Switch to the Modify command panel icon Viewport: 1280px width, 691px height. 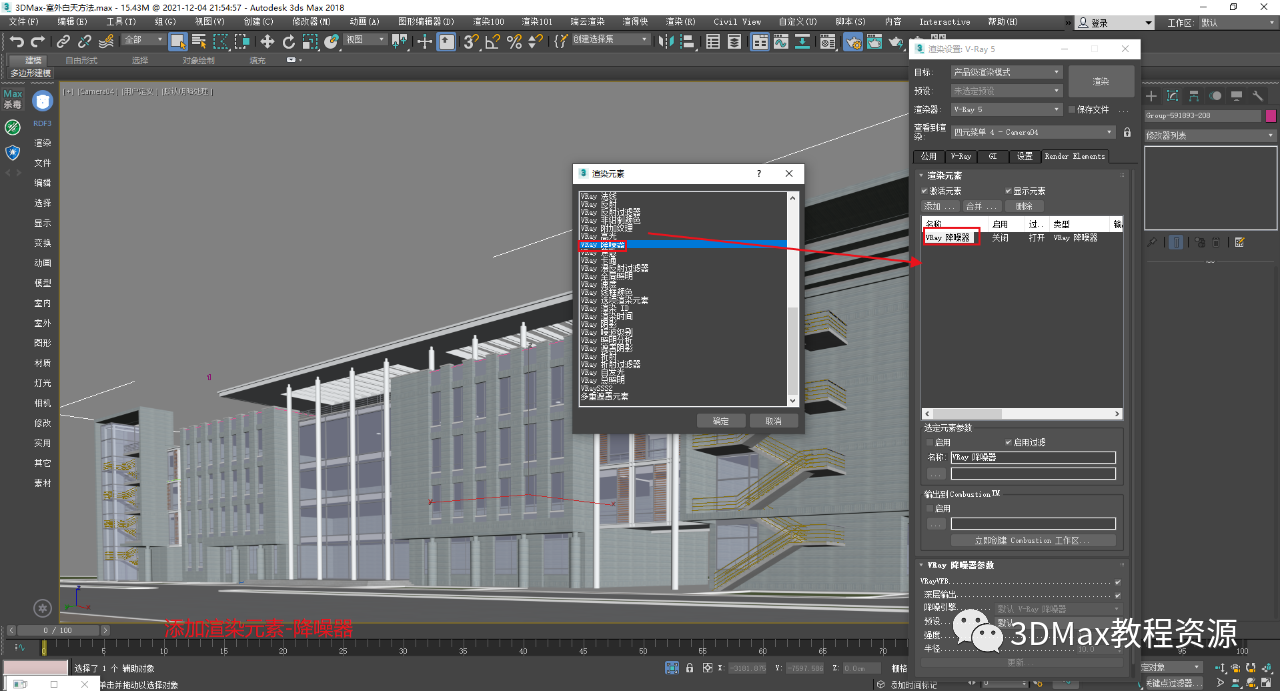(x=1173, y=96)
